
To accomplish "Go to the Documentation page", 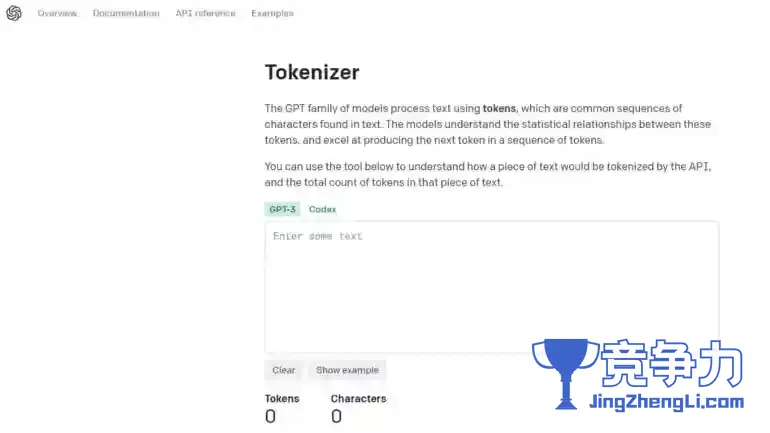I will click(x=126, y=13).
